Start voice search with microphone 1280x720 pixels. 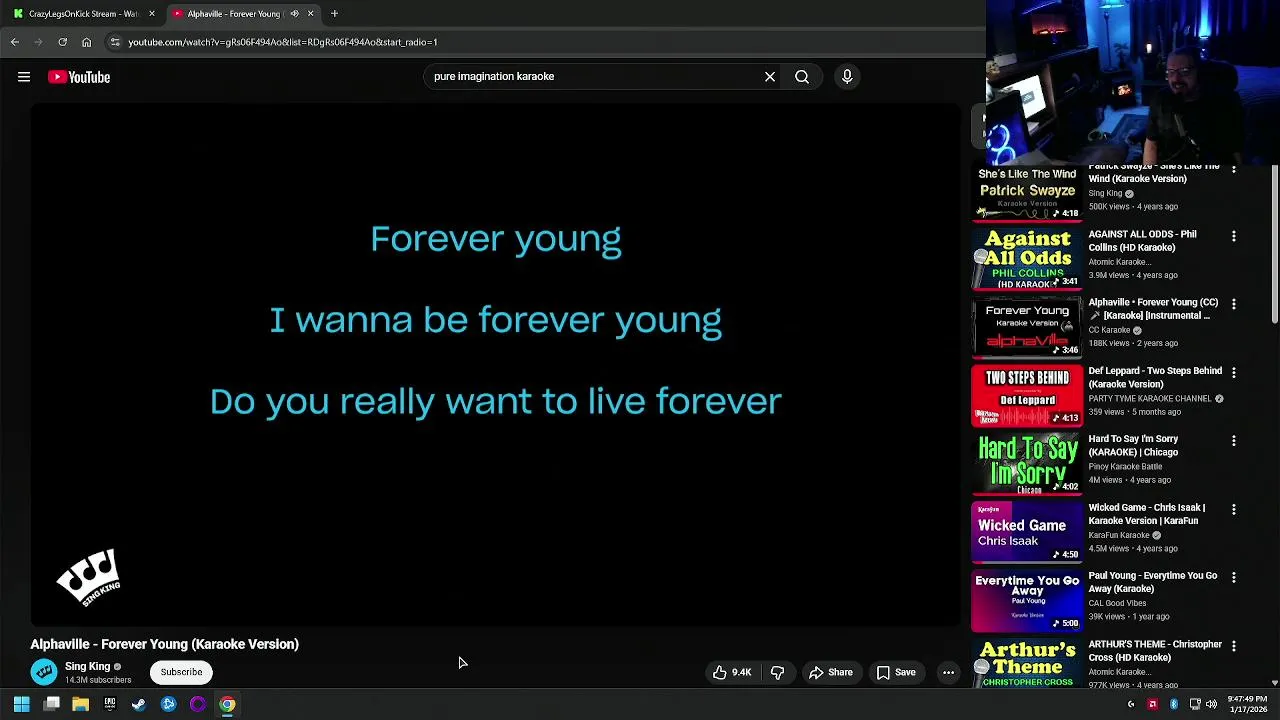[x=847, y=76]
